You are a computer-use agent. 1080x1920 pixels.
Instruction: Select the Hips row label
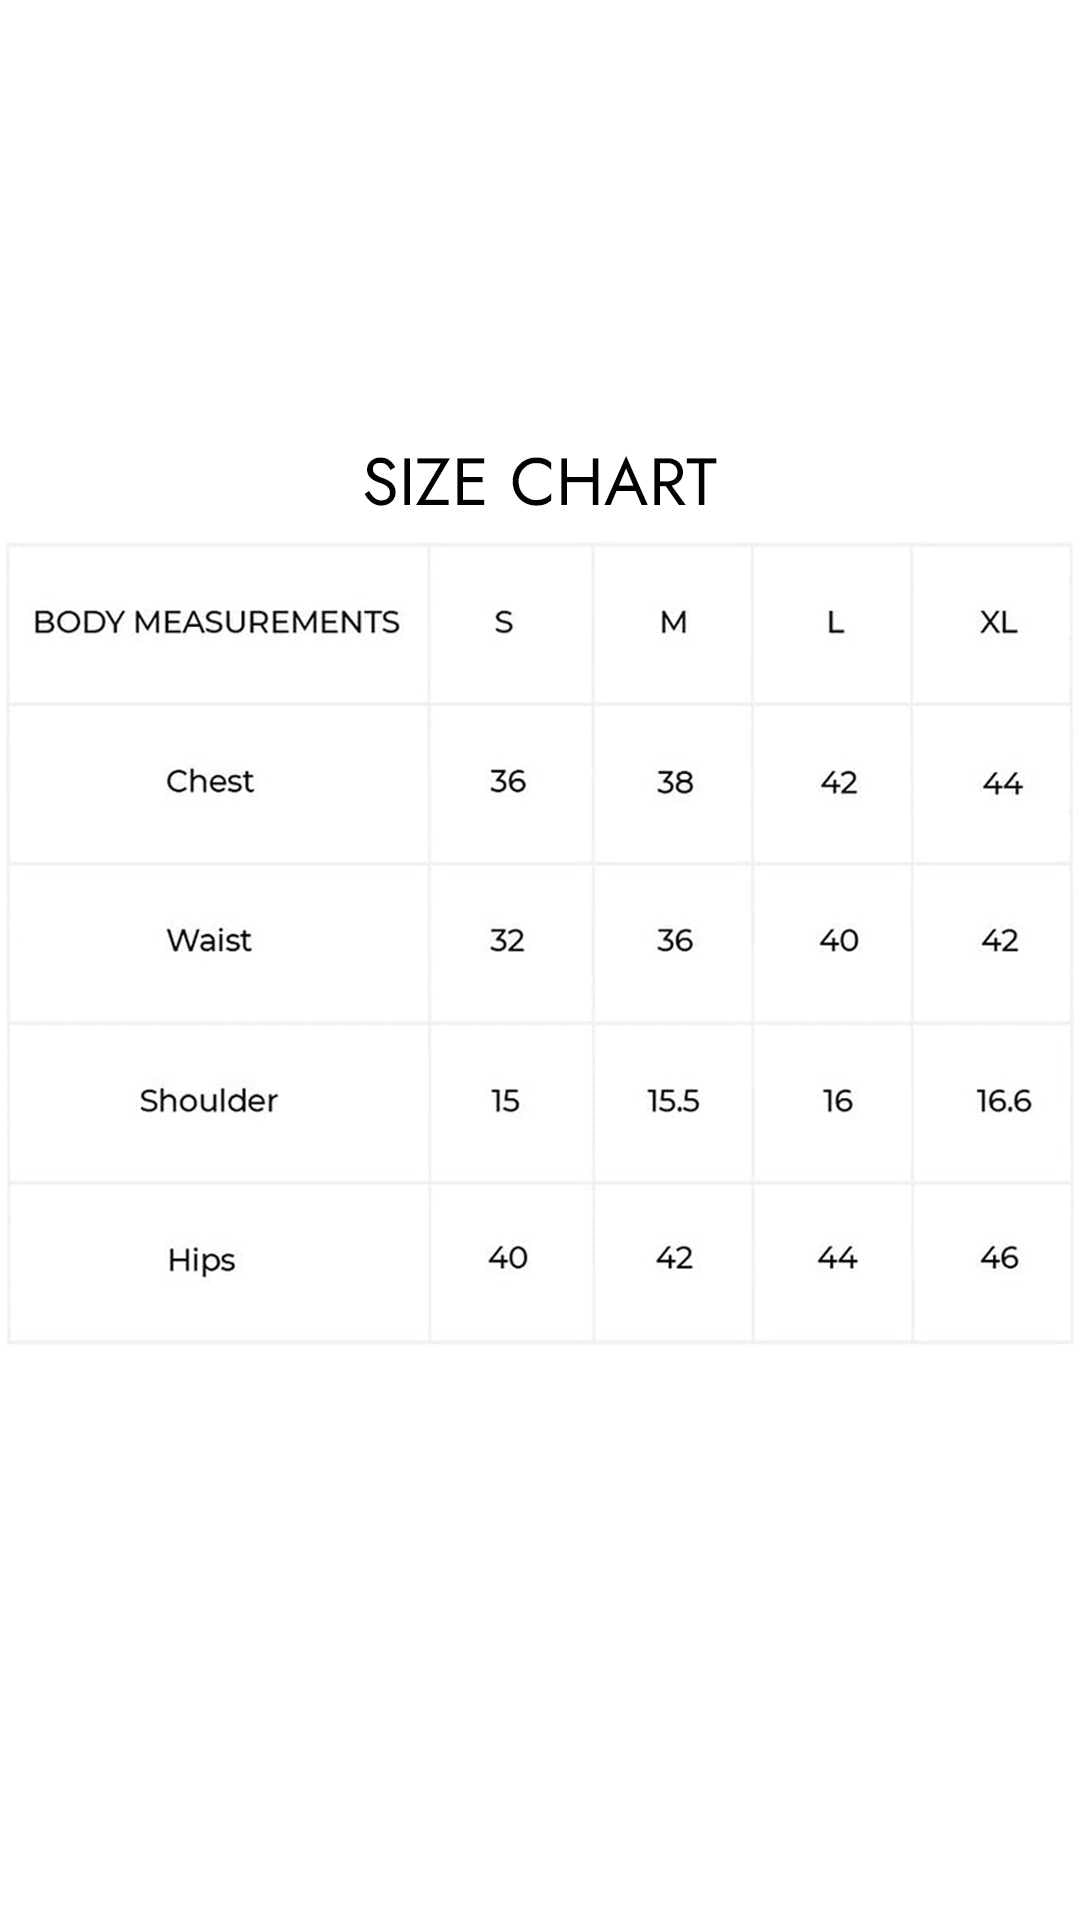pos(202,1259)
